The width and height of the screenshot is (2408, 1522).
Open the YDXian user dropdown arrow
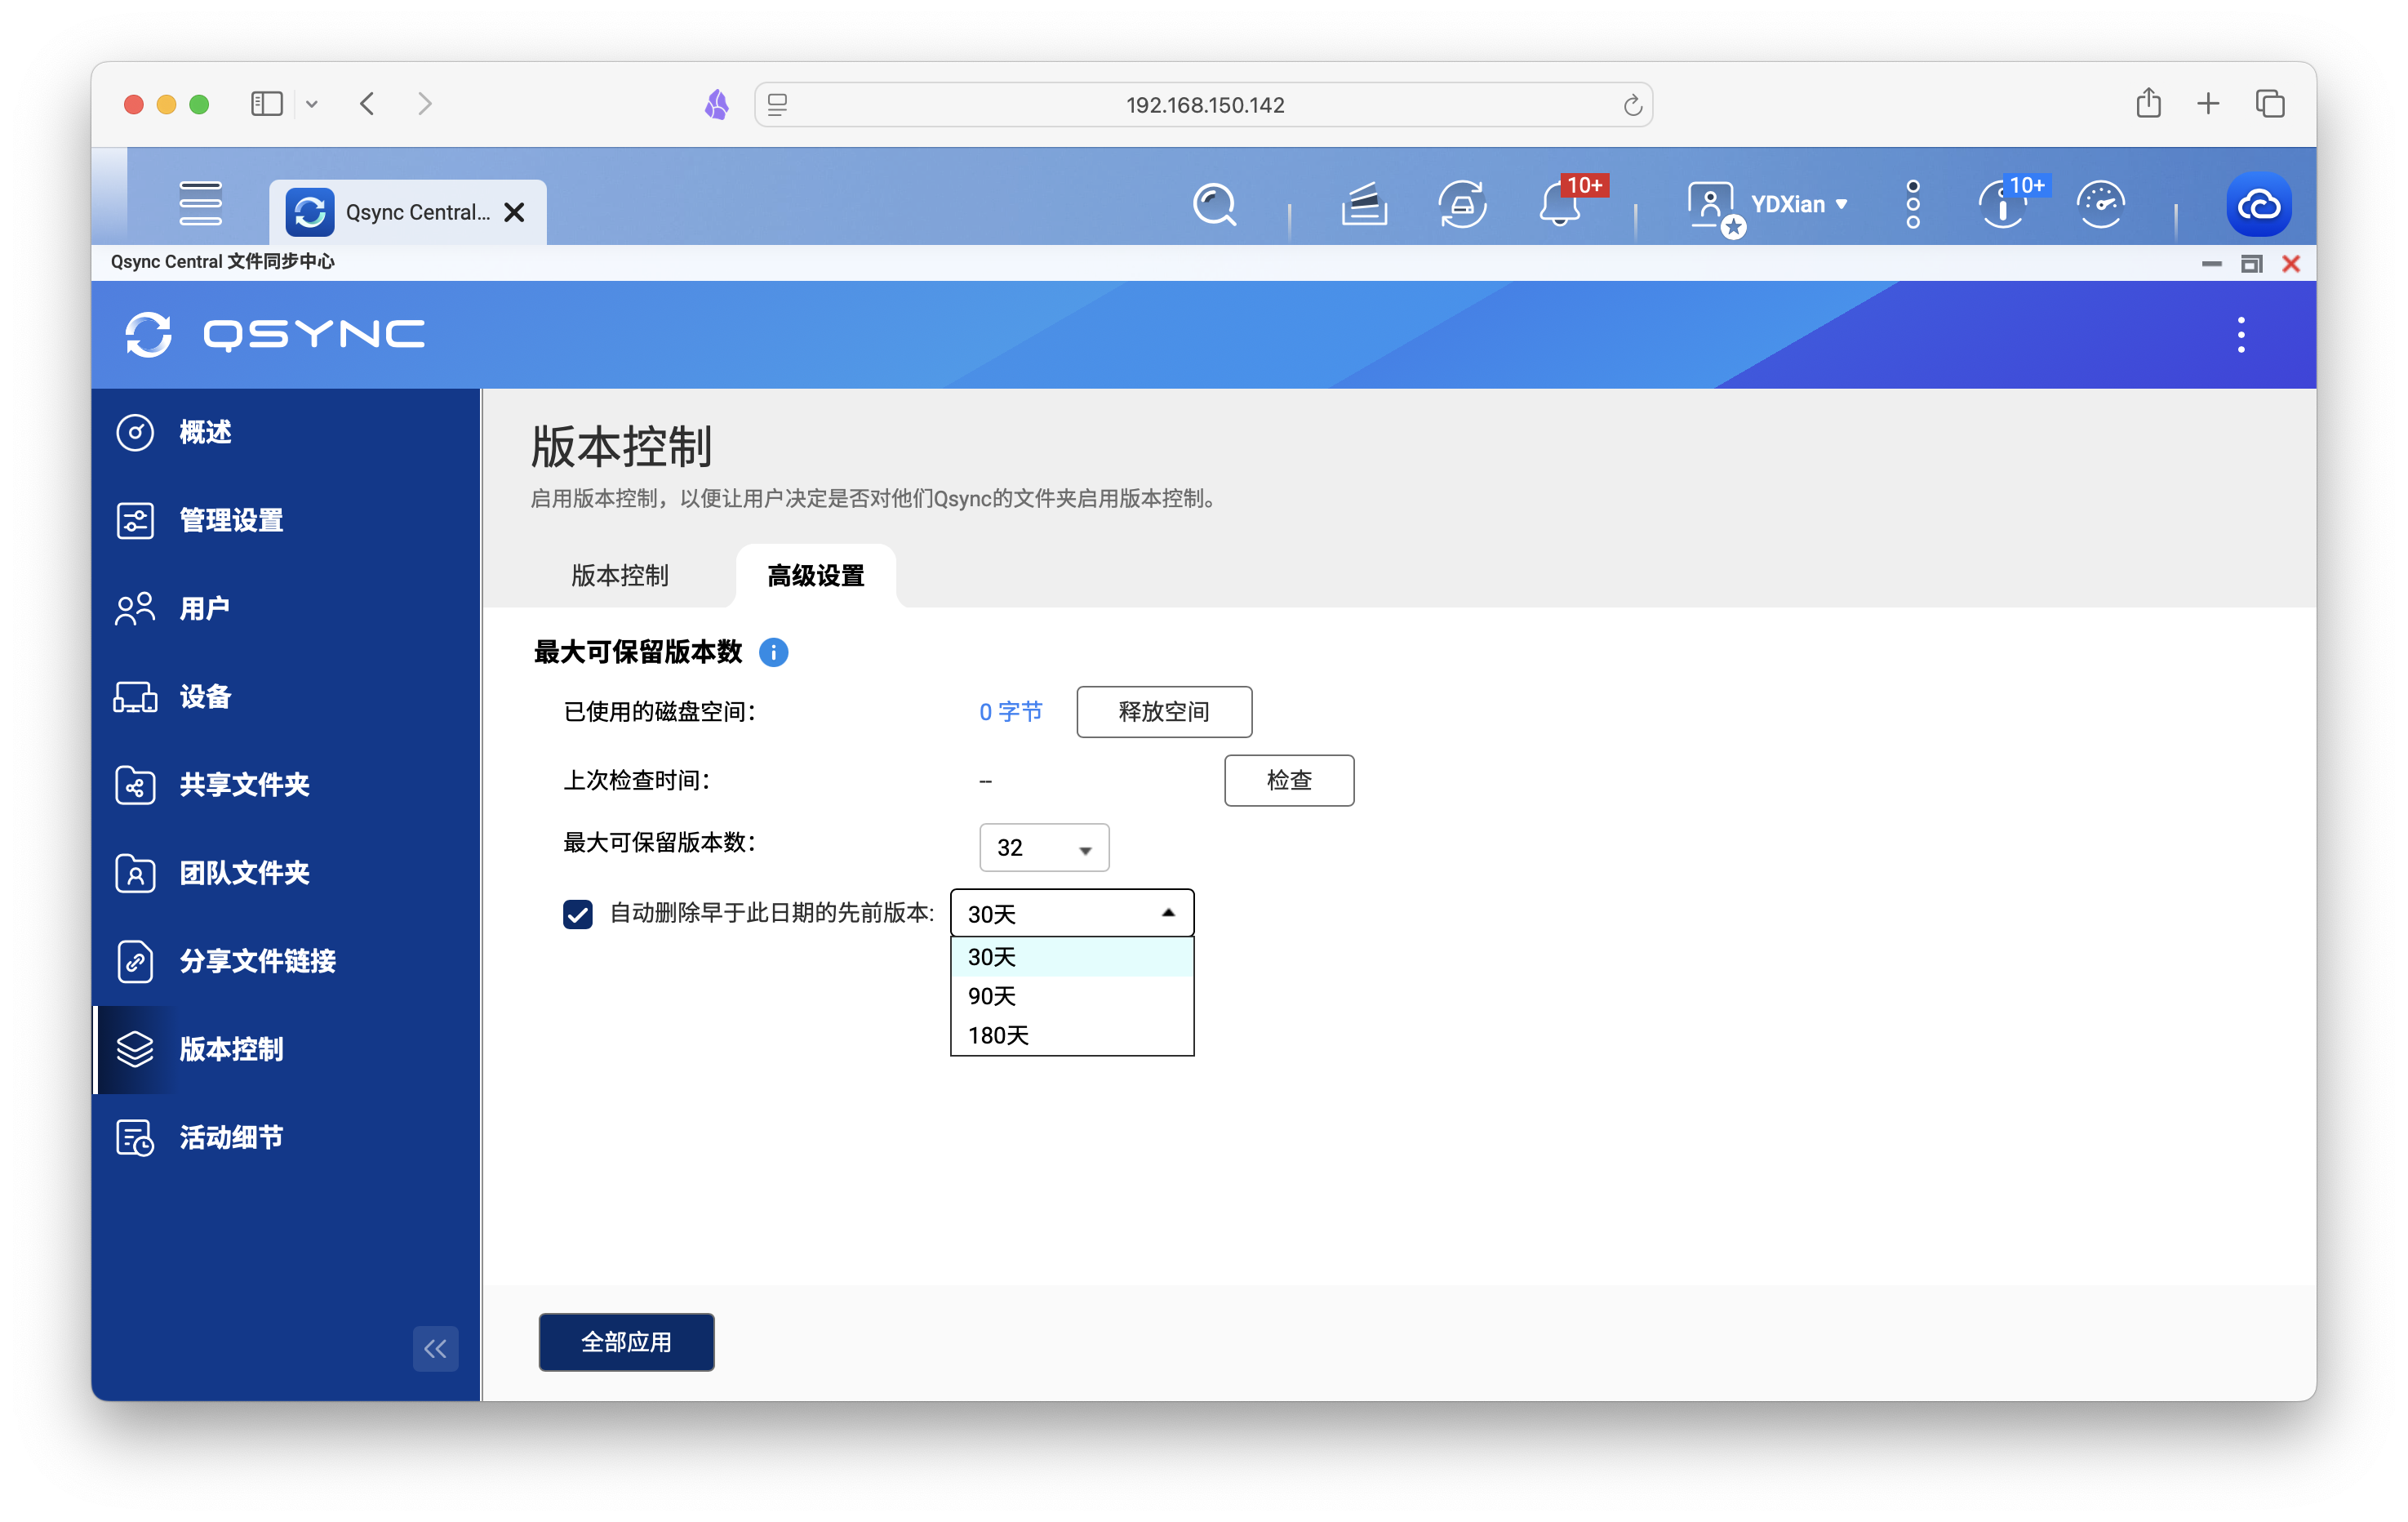click(x=1841, y=205)
